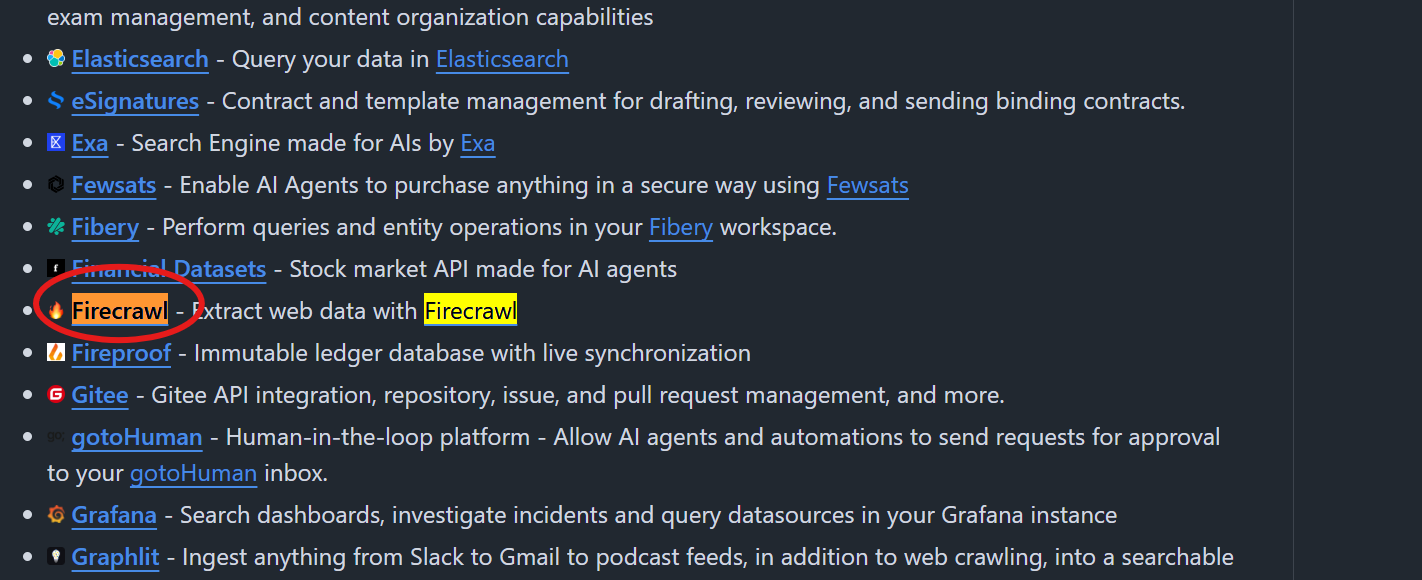Click the Graphlit logo icon
This screenshot has height=580, width=1422.
(x=56, y=556)
